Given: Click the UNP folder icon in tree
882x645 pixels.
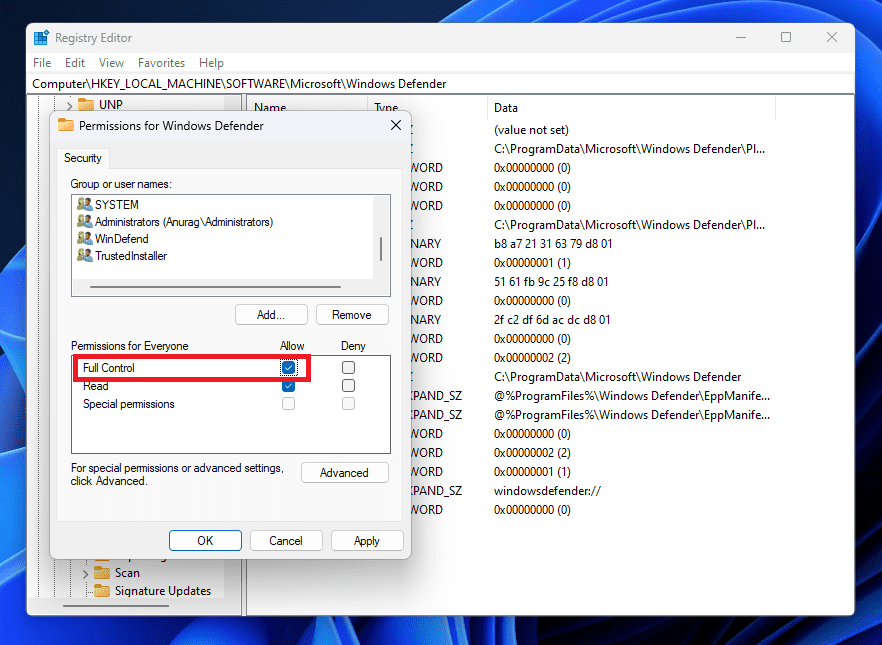Looking at the screenshot, I should point(85,105).
